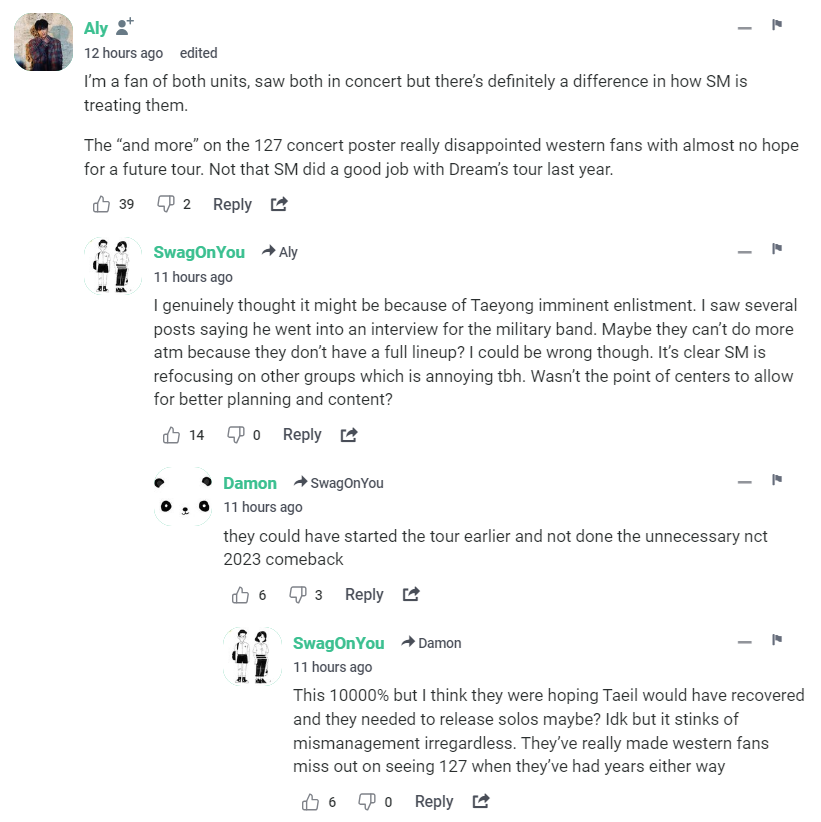Upvote SwagOnYou's comment with 14 likes
The image size is (821, 822).
pos(171,434)
